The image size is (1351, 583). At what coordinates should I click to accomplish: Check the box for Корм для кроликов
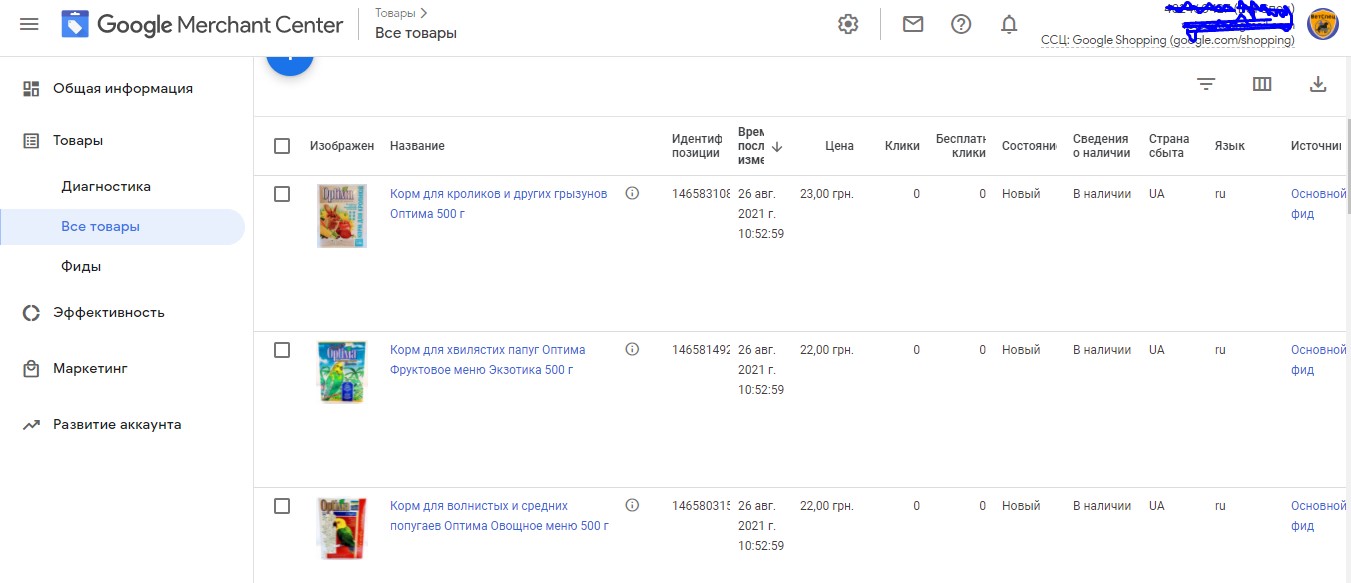click(282, 194)
